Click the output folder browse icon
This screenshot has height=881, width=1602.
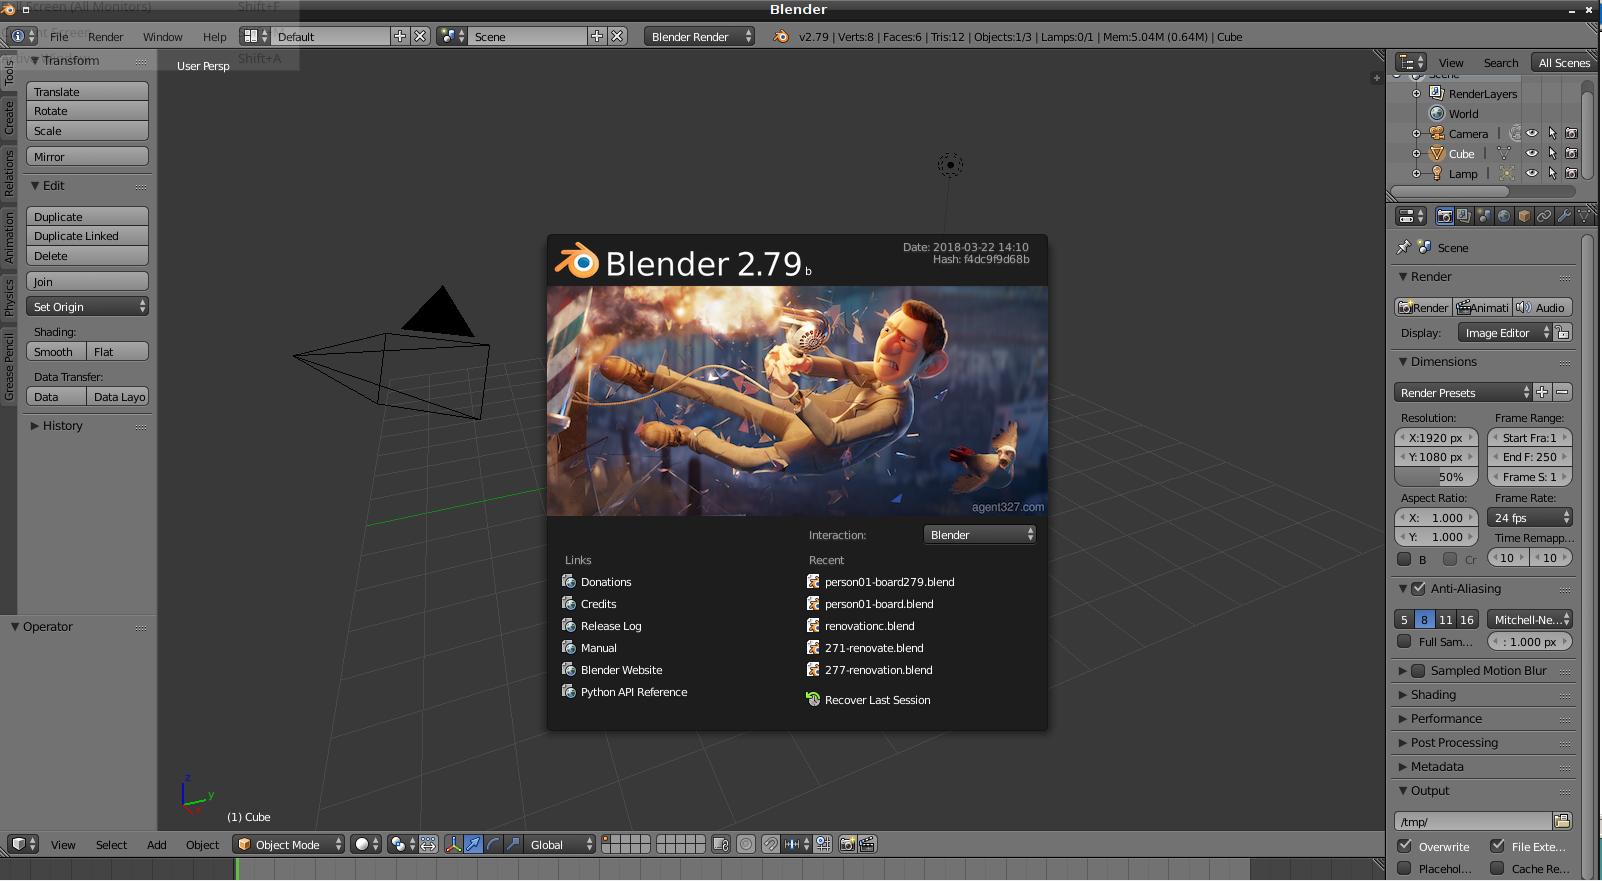coord(1561,821)
